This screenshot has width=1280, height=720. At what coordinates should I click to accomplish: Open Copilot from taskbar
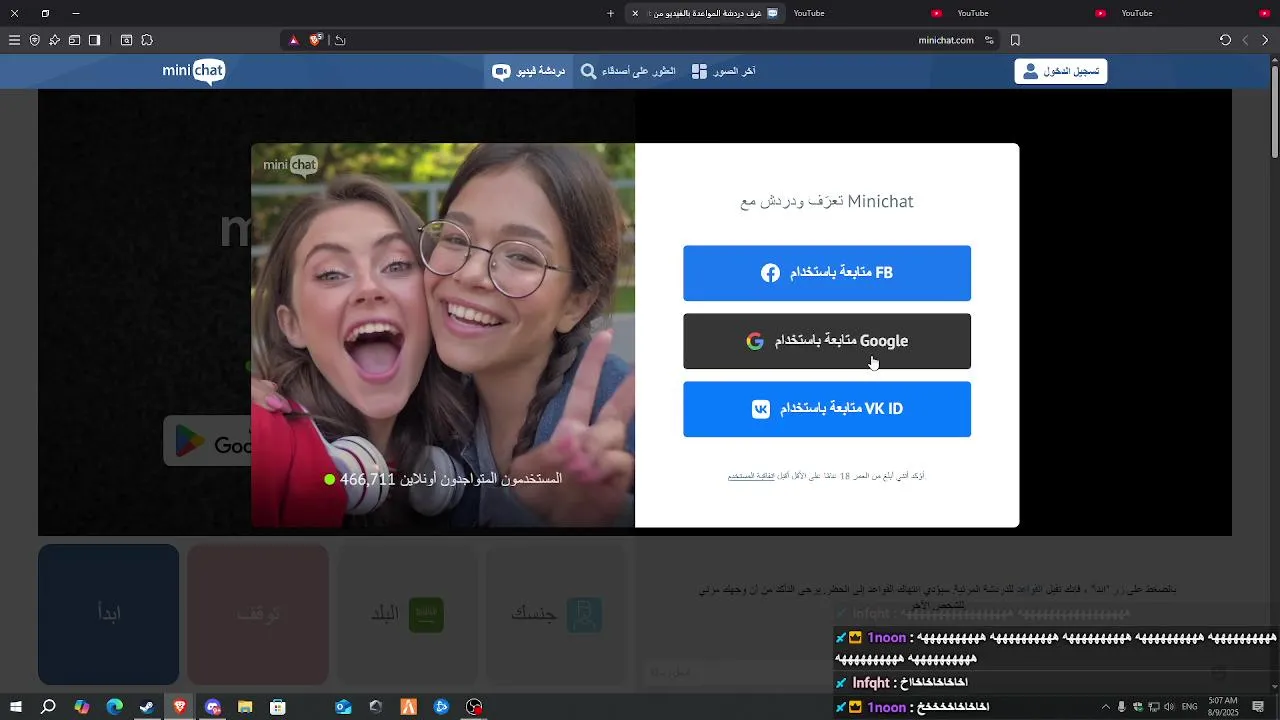point(82,707)
